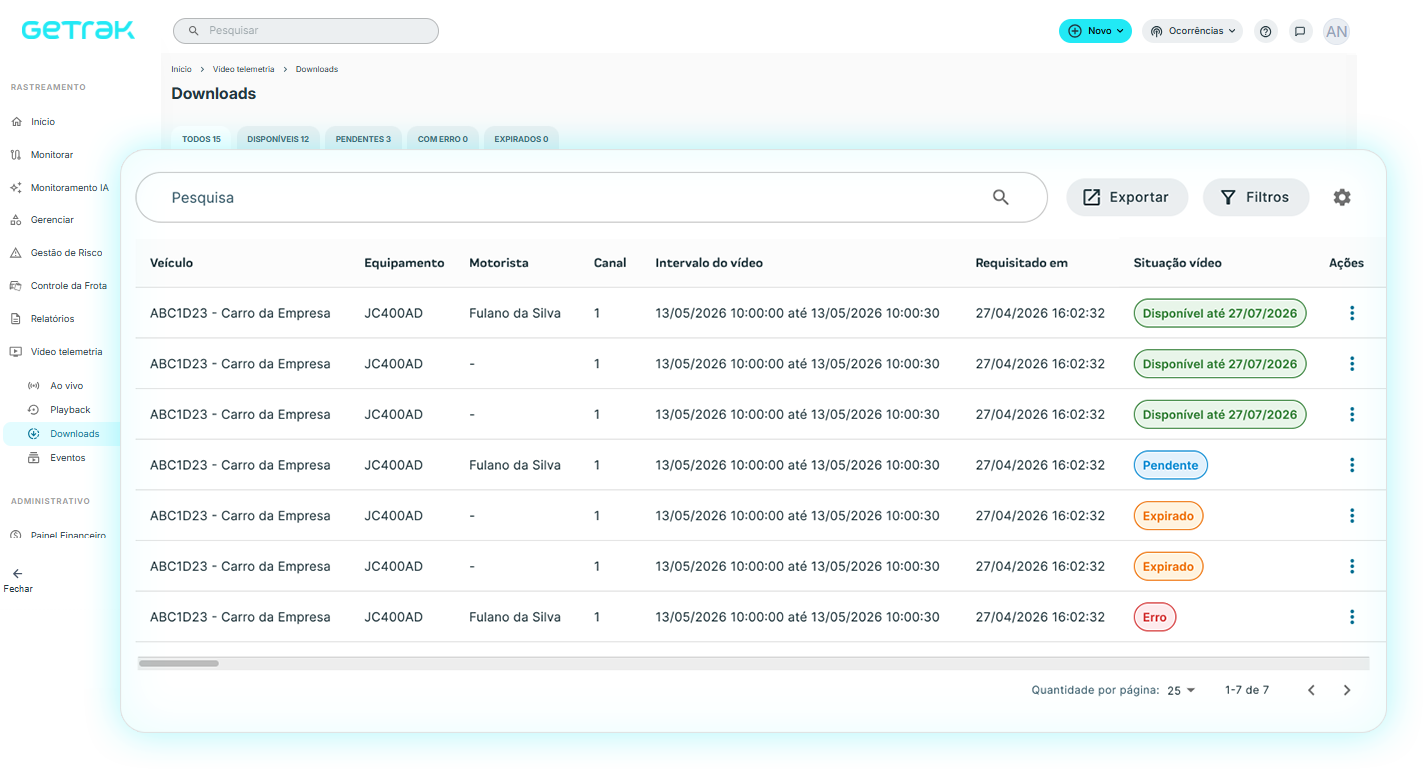This screenshot has height=769, width=1423.
Task: Open the Ocorrências dropdown
Action: (x=1192, y=31)
